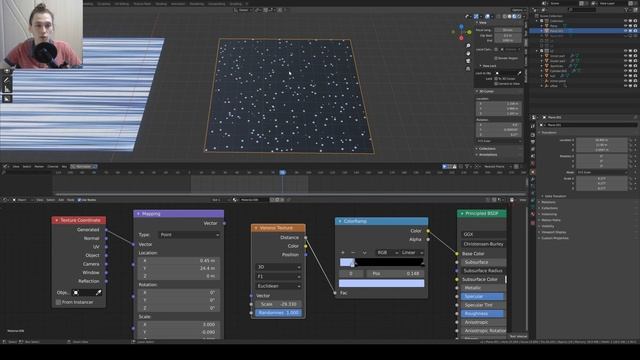Open the Scene properties tab icon
The image size is (640, 360).
533,156
